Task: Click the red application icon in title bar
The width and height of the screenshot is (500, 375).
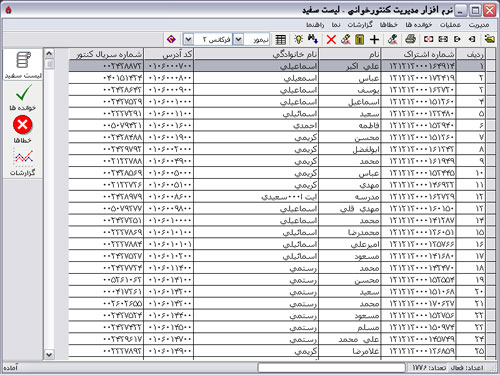Action: tap(9, 10)
